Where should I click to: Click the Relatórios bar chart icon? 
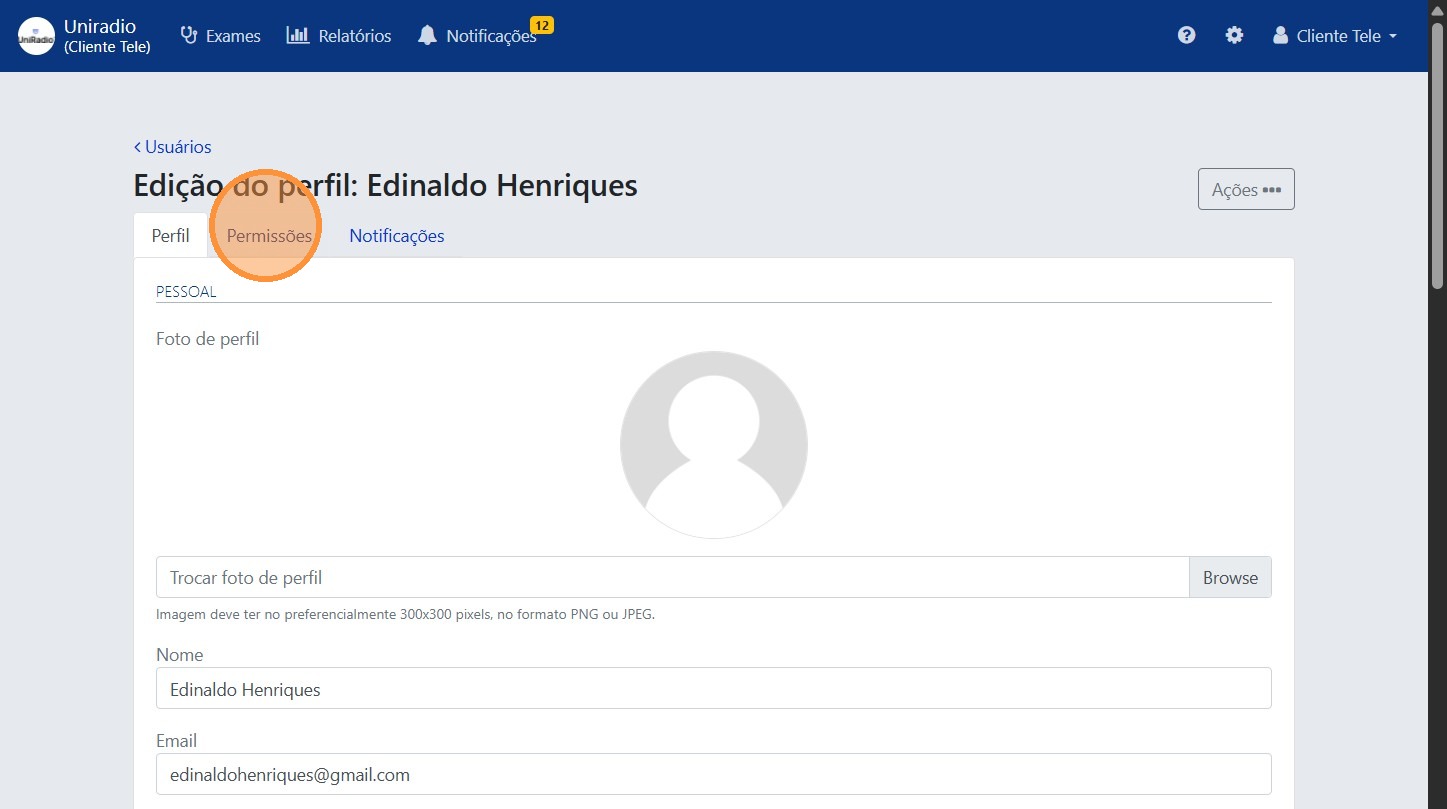click(x=298, y=35)
